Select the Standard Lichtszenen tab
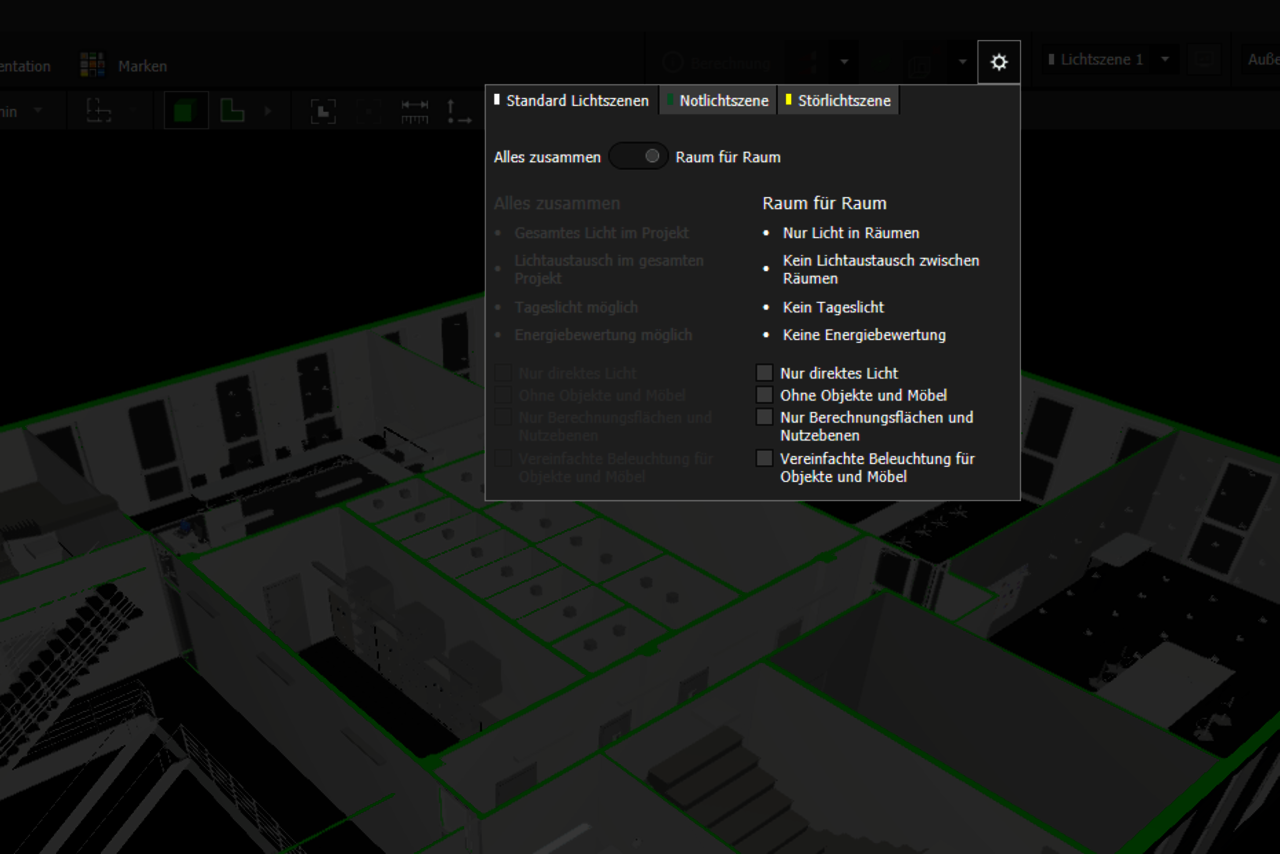The height and width of the screenshot is (854, 1280). 571,101
